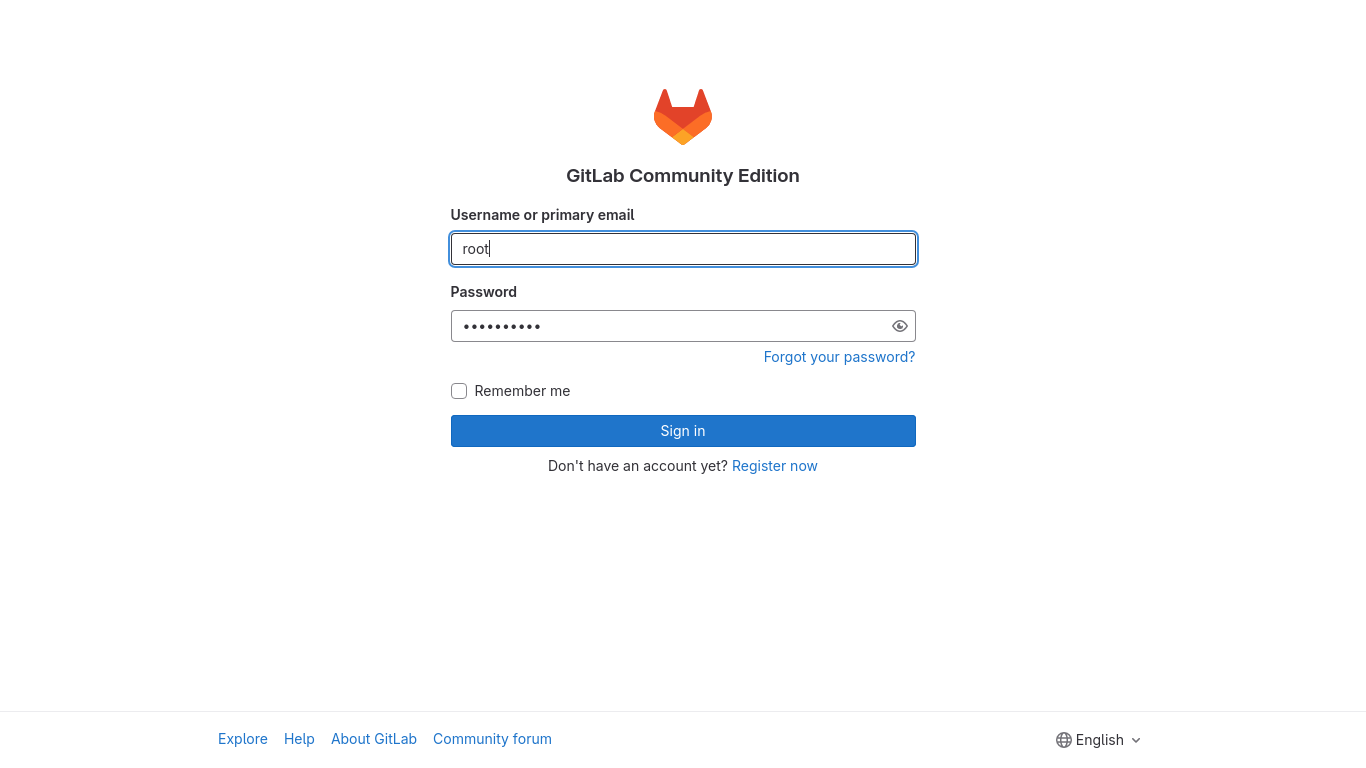Visit the About GitLab link
Viewport: 1366px width, 768px height.
pyautogui.click(x=374, y=739)
